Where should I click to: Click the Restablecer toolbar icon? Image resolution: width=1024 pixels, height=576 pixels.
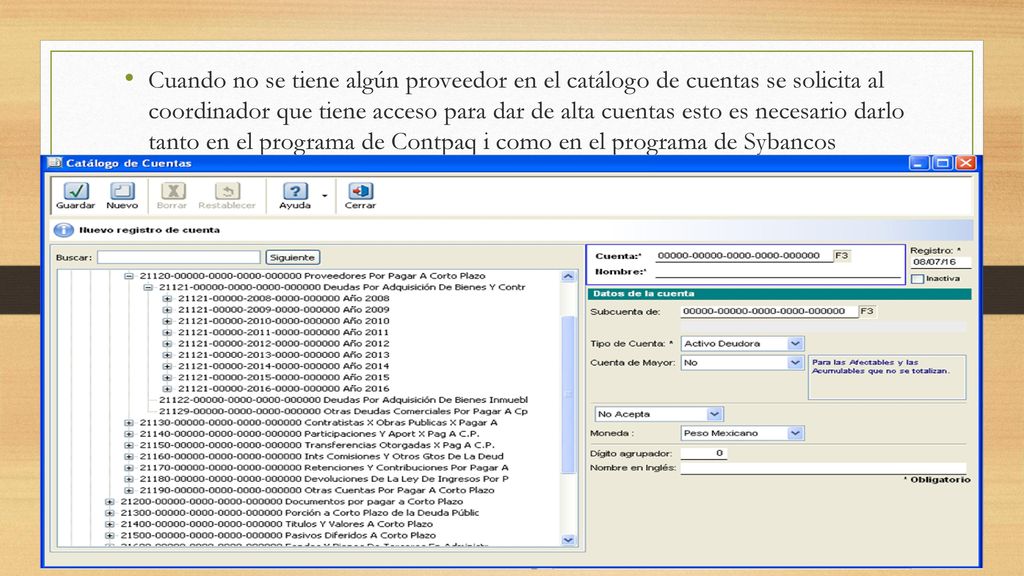pyautogui.click(x=227, y=191)
